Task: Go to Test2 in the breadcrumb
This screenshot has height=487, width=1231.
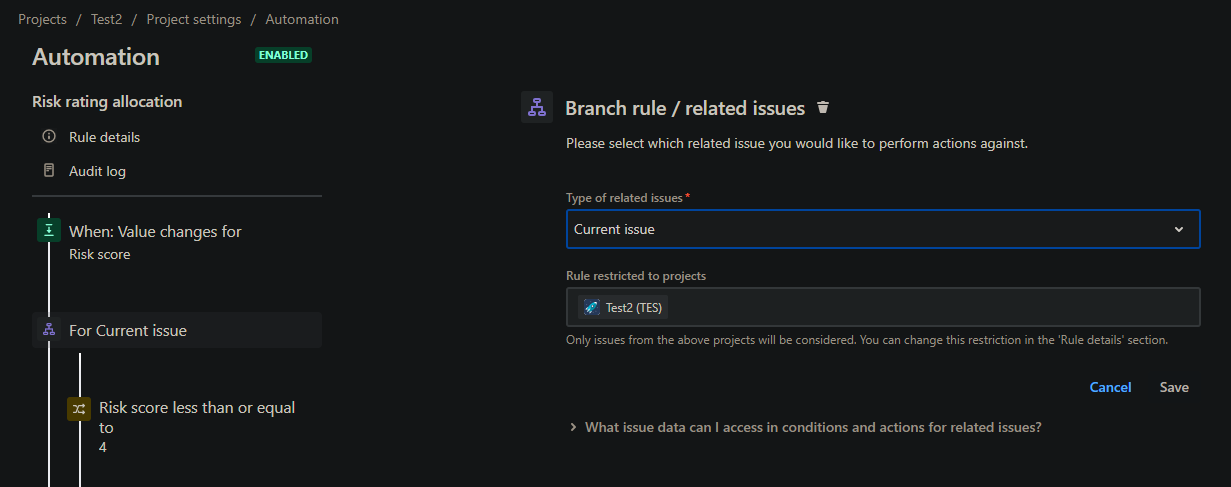Action: click(x=106, y=19)
